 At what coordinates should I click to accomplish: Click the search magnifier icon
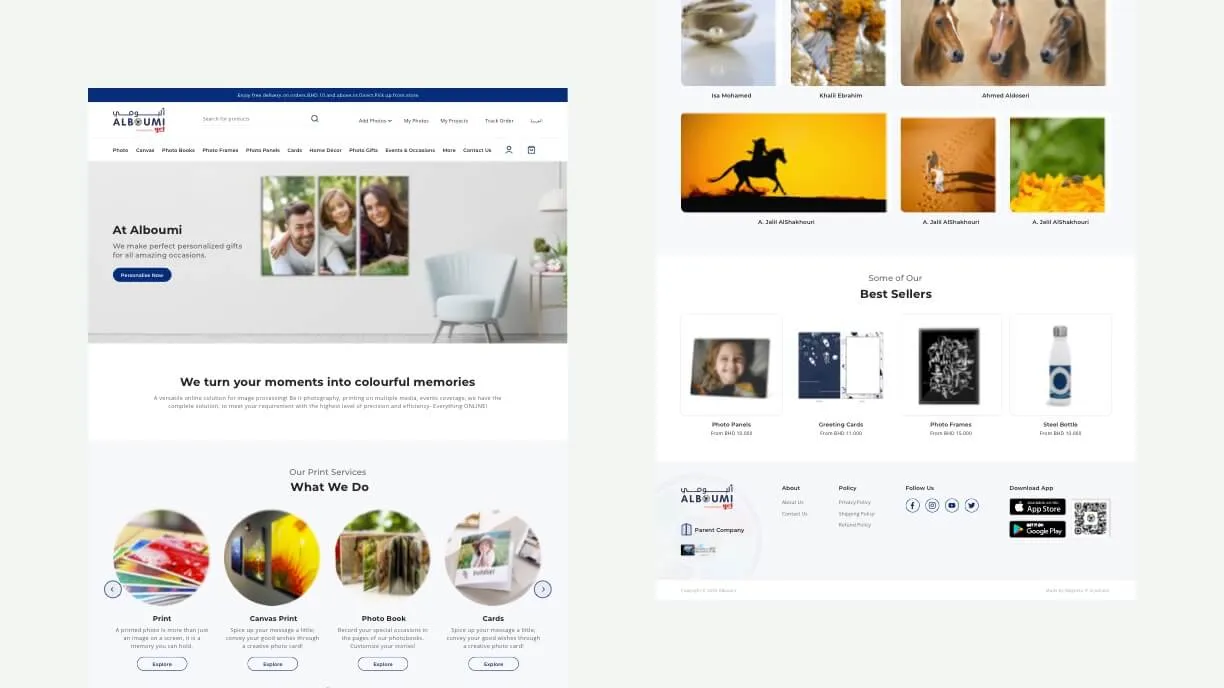click(315, 119)
